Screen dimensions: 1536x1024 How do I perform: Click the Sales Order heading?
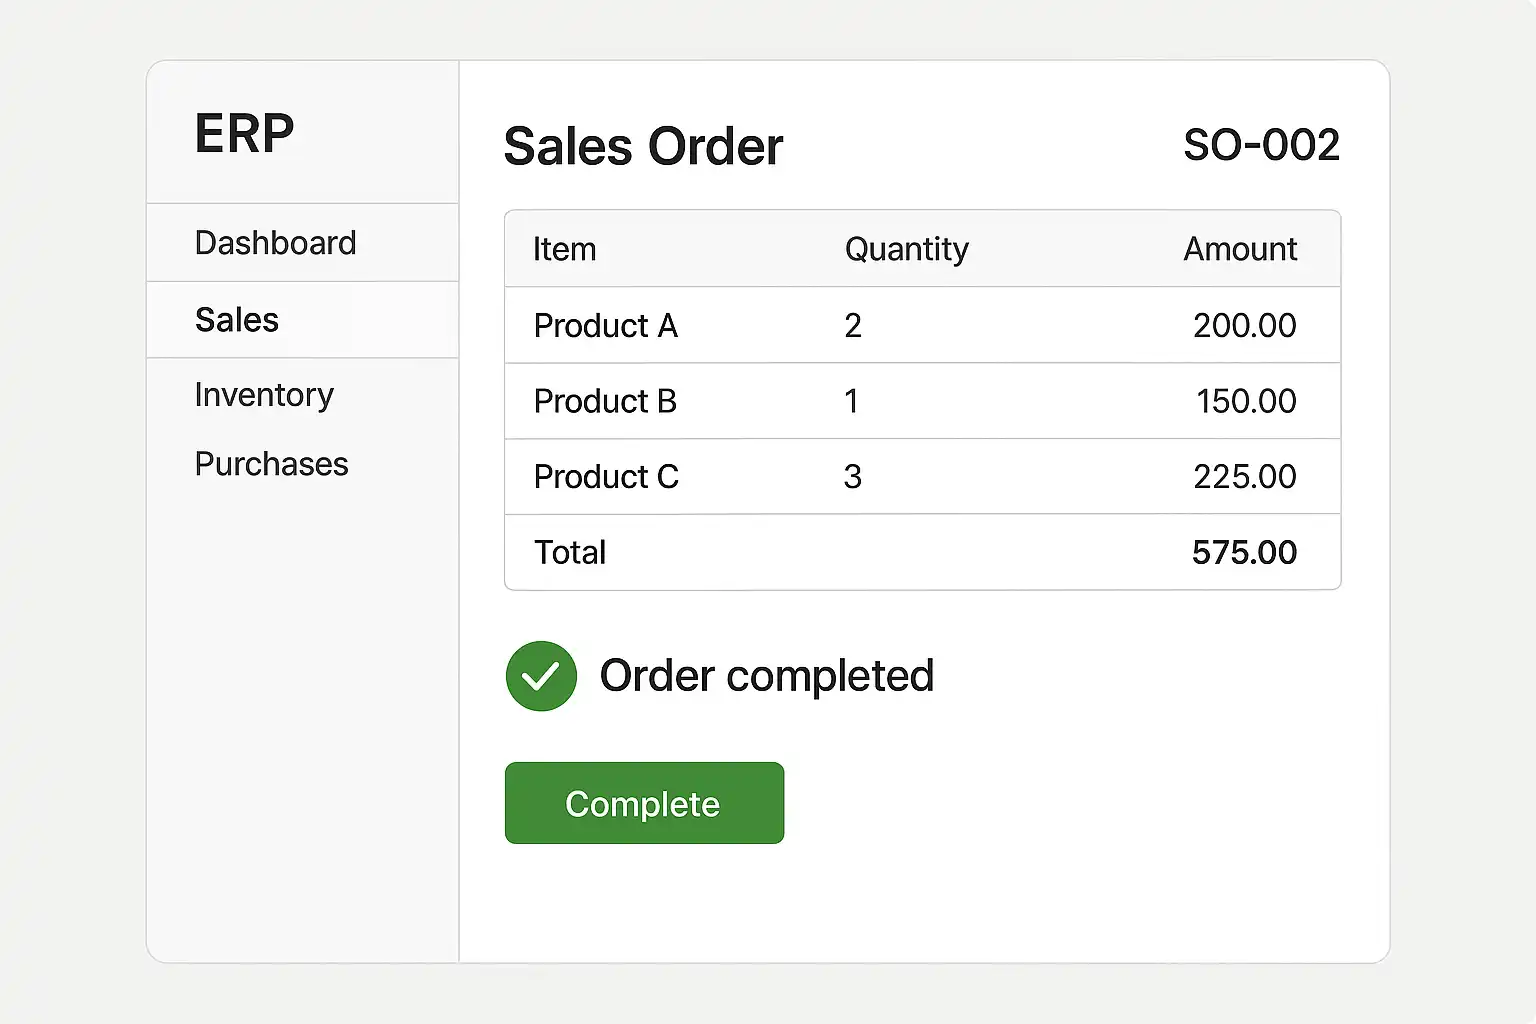pyautogui.click(x=643, y=147)
